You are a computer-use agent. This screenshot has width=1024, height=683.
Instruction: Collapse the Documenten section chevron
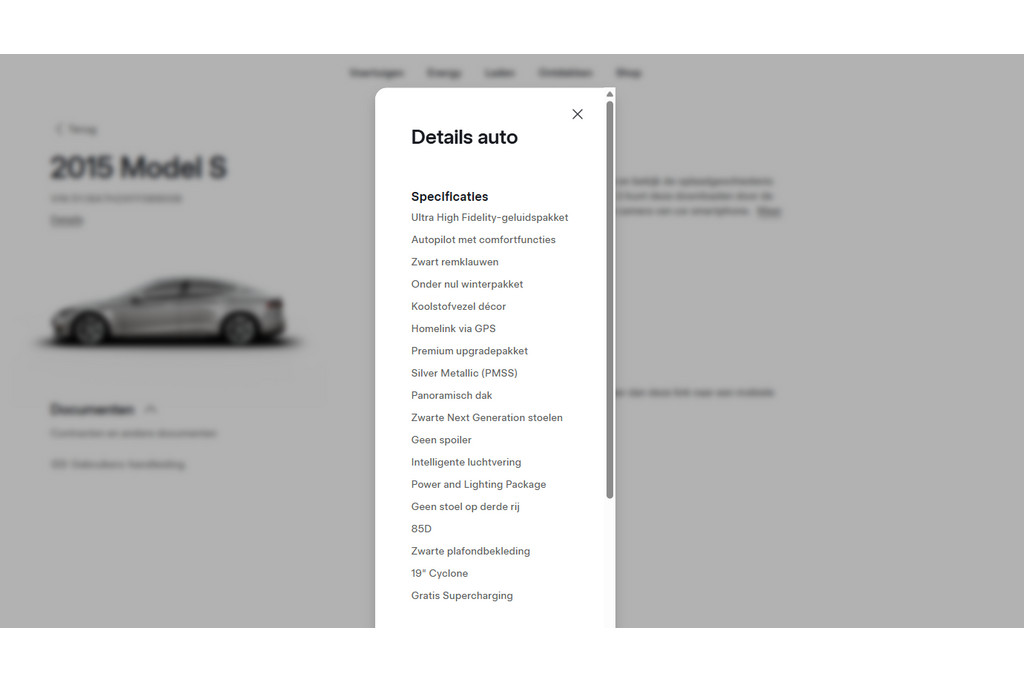click(x=150, y=409)
